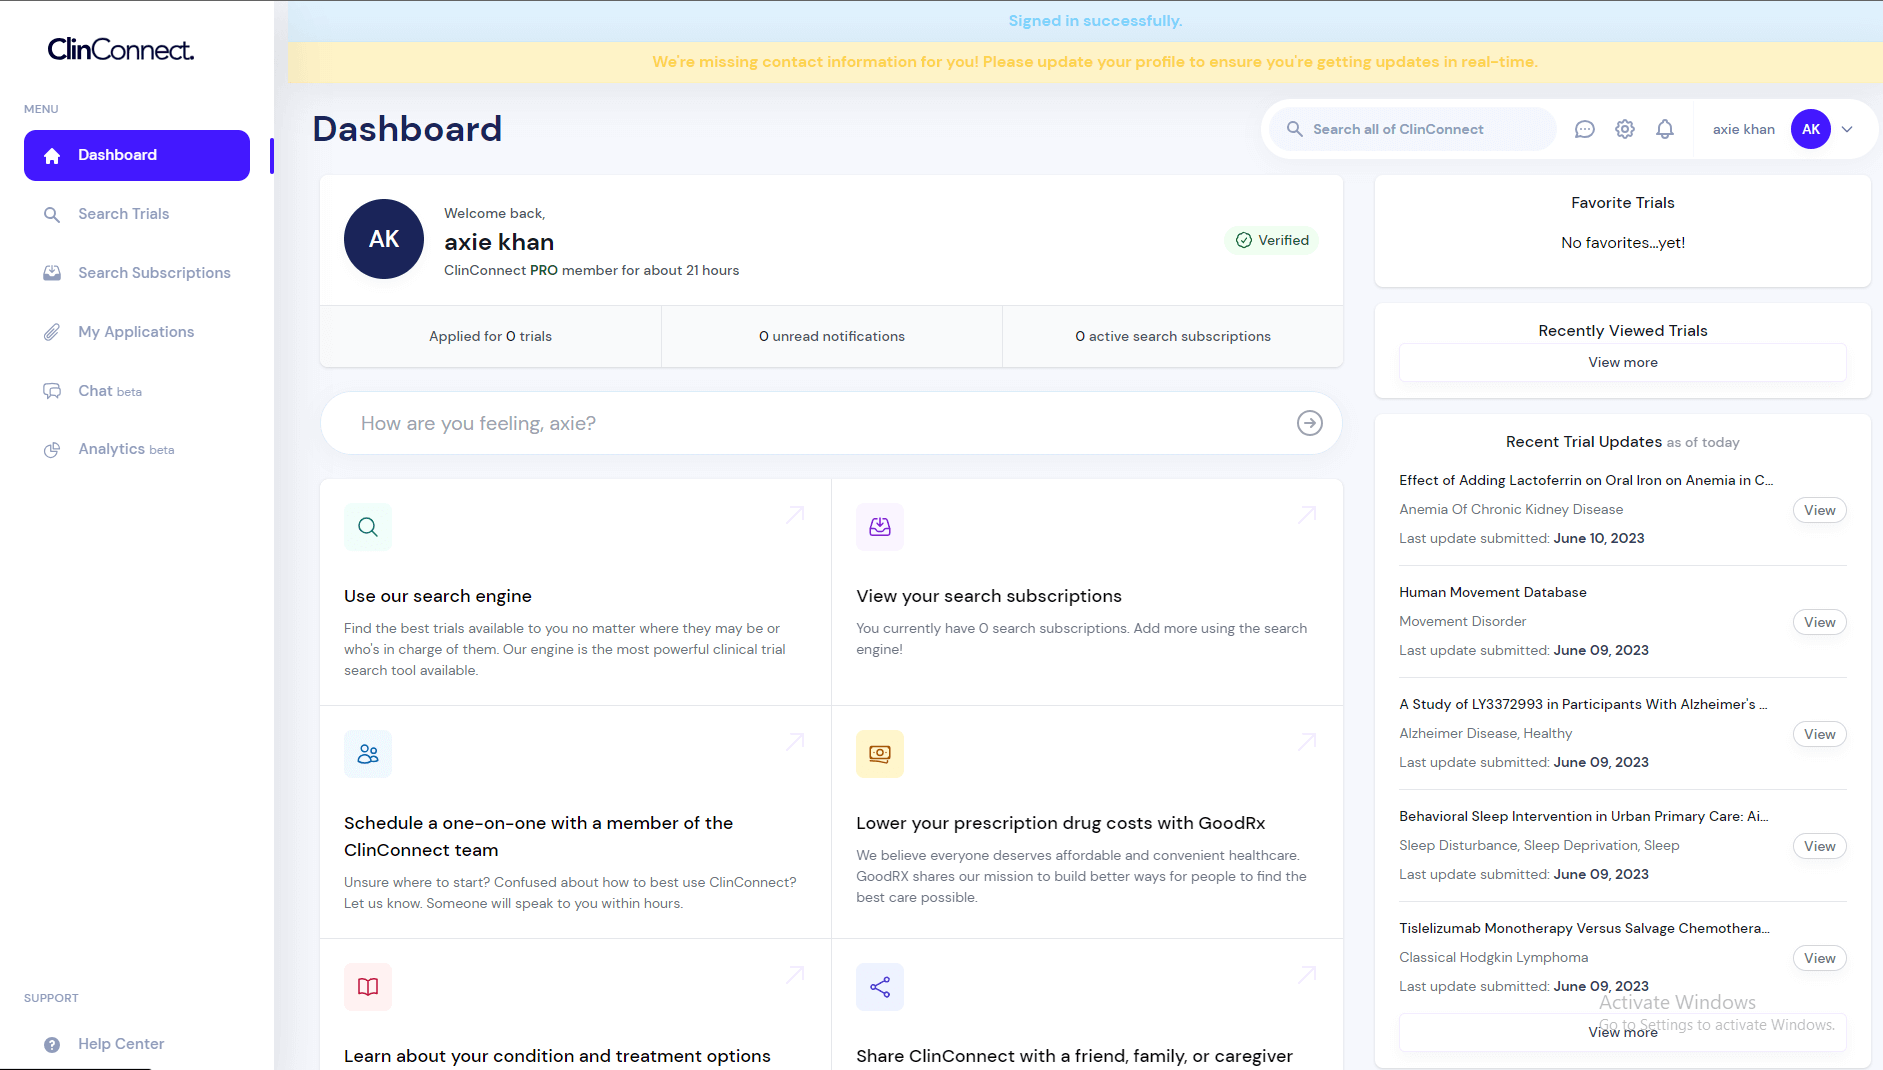This screenshot has height=1070, width=1883.
Task: Open My Applications from the sidebar
Action: pos(136,332)
